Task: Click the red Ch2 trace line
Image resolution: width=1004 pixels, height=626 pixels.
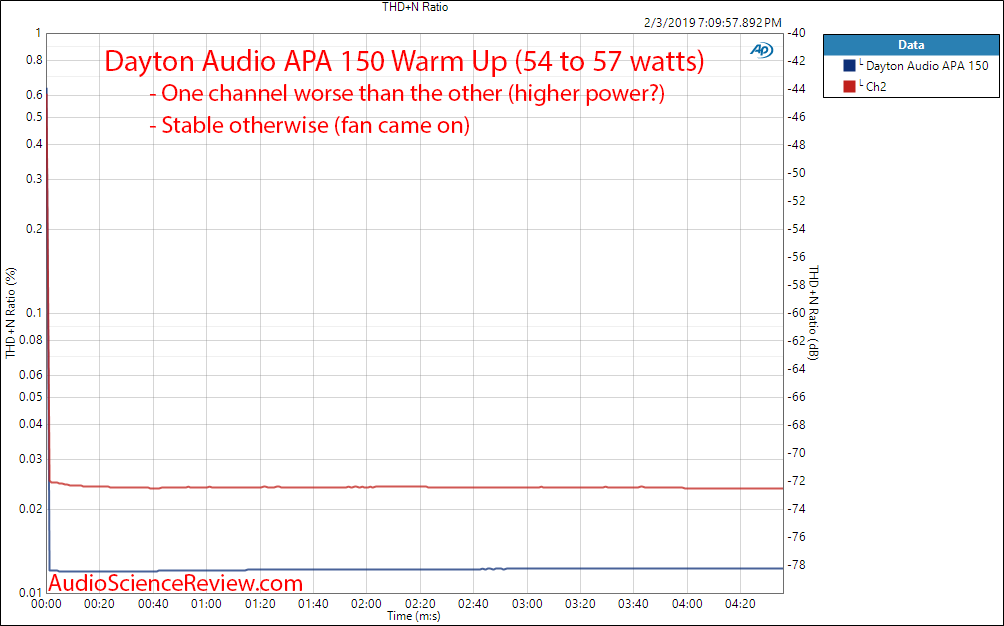Action: coord(416,487)
